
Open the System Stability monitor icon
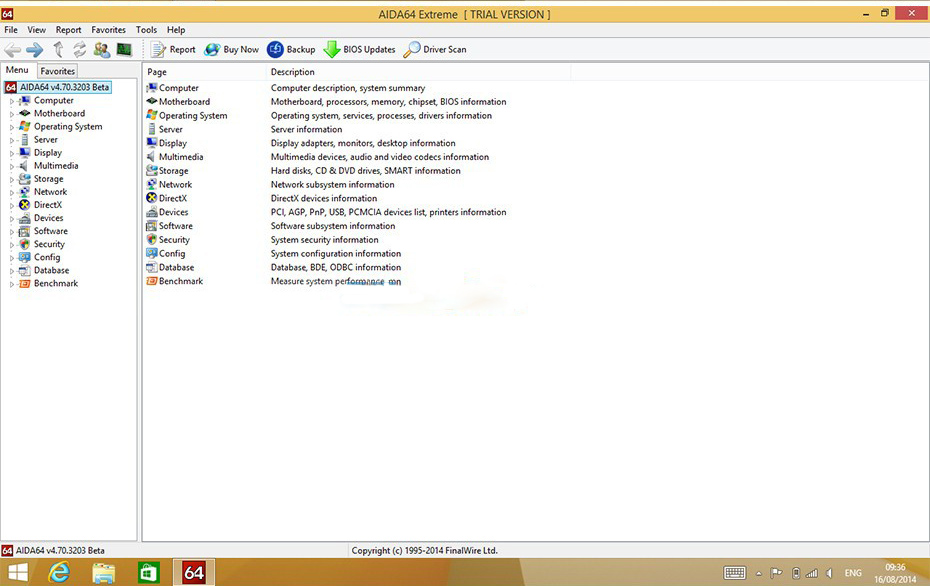124,50
